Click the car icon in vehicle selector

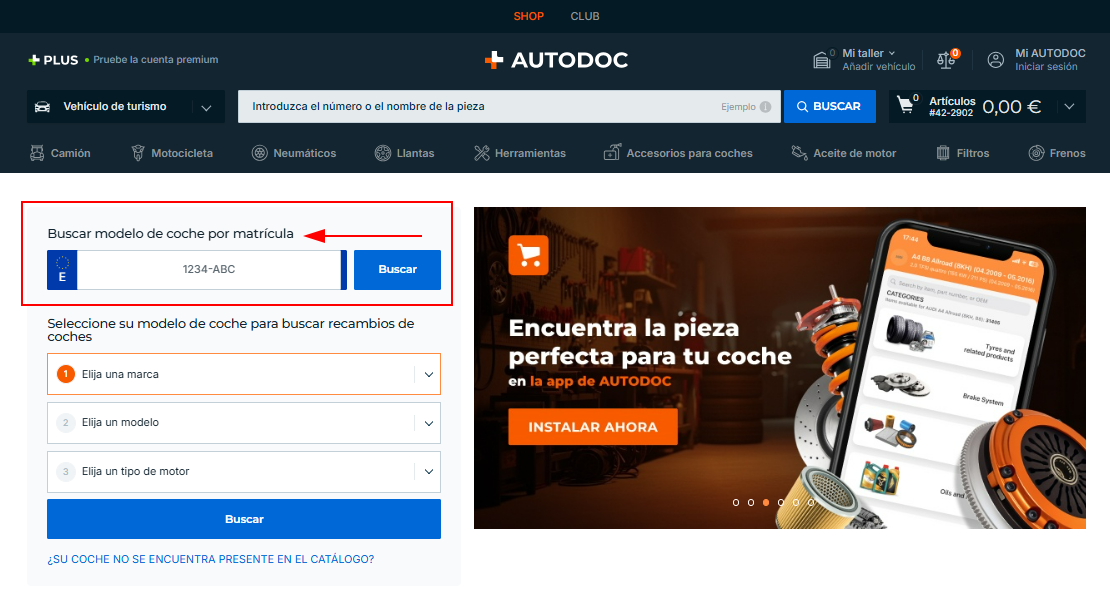42,107
